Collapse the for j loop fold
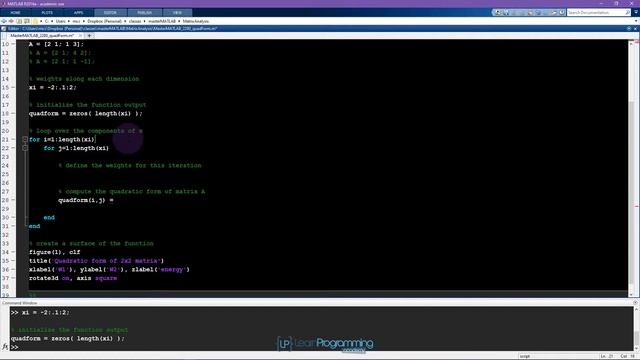 (x=25, y=148)
